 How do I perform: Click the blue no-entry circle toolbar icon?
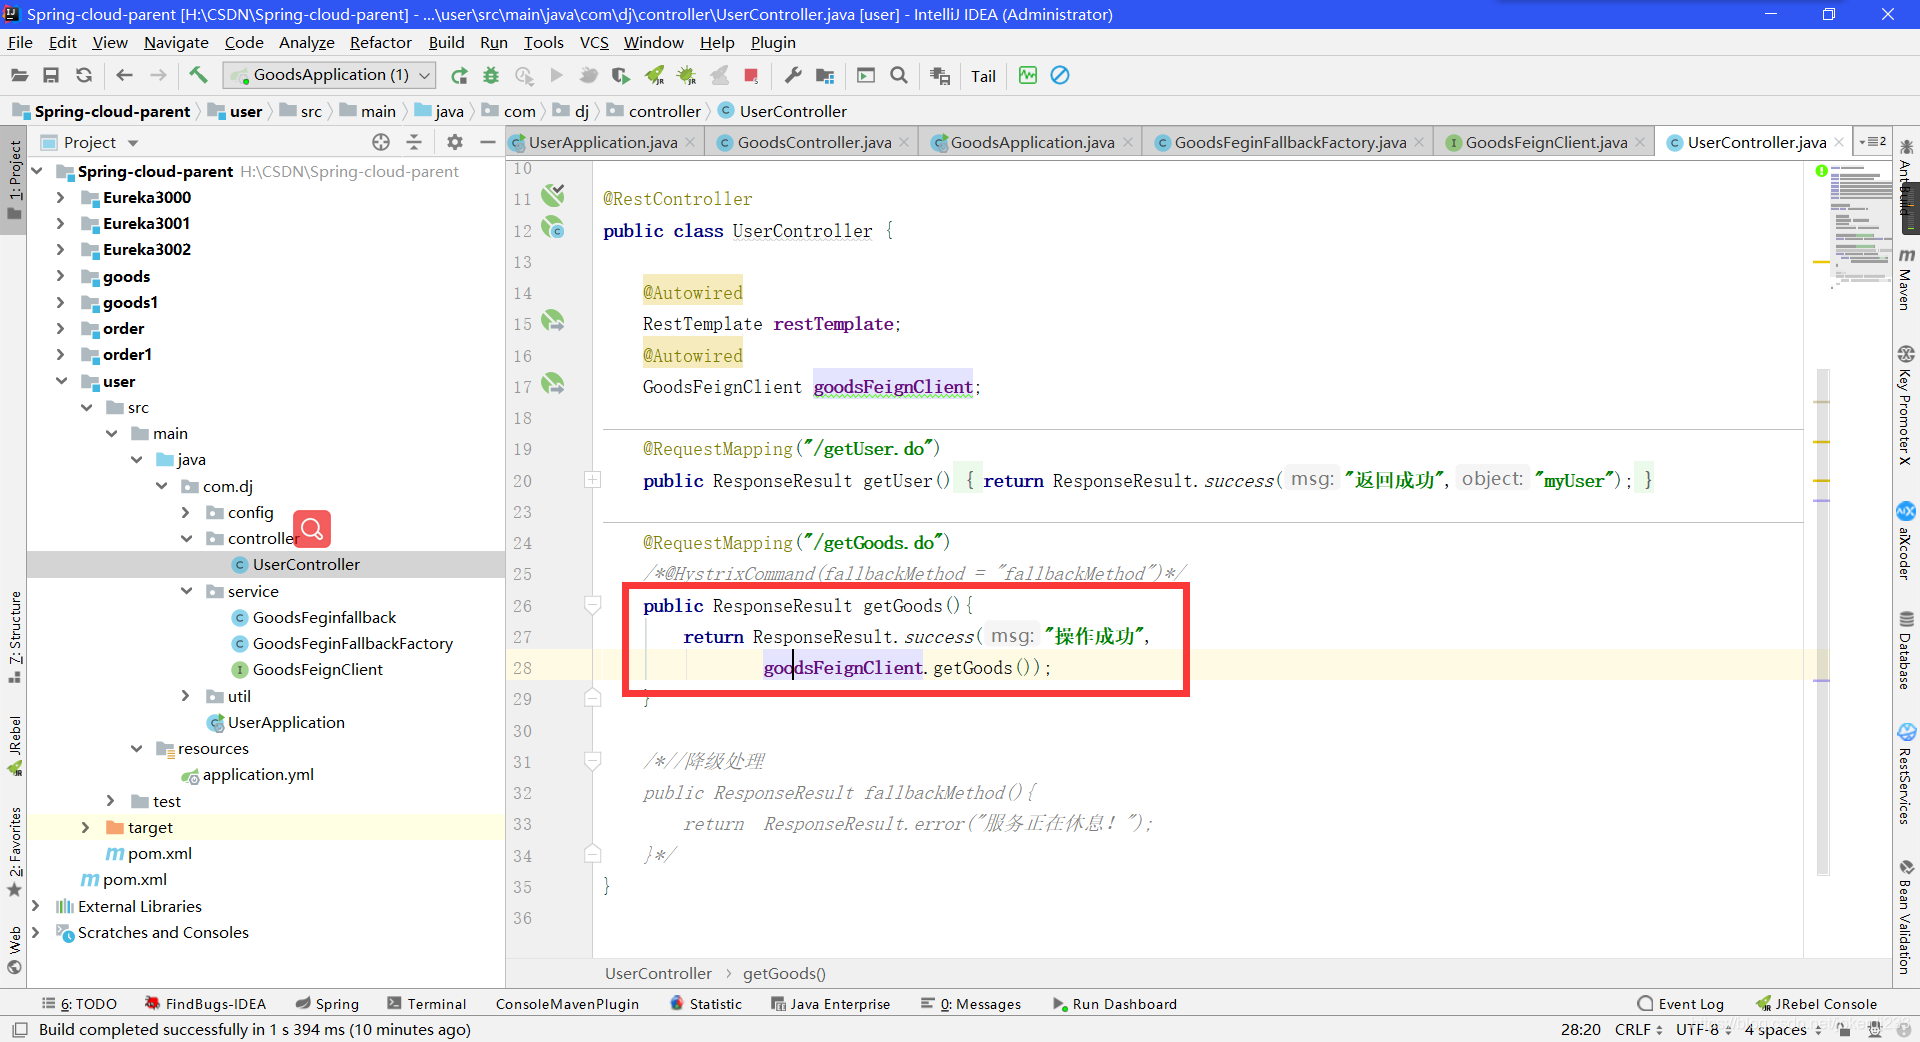point(1060,75)
